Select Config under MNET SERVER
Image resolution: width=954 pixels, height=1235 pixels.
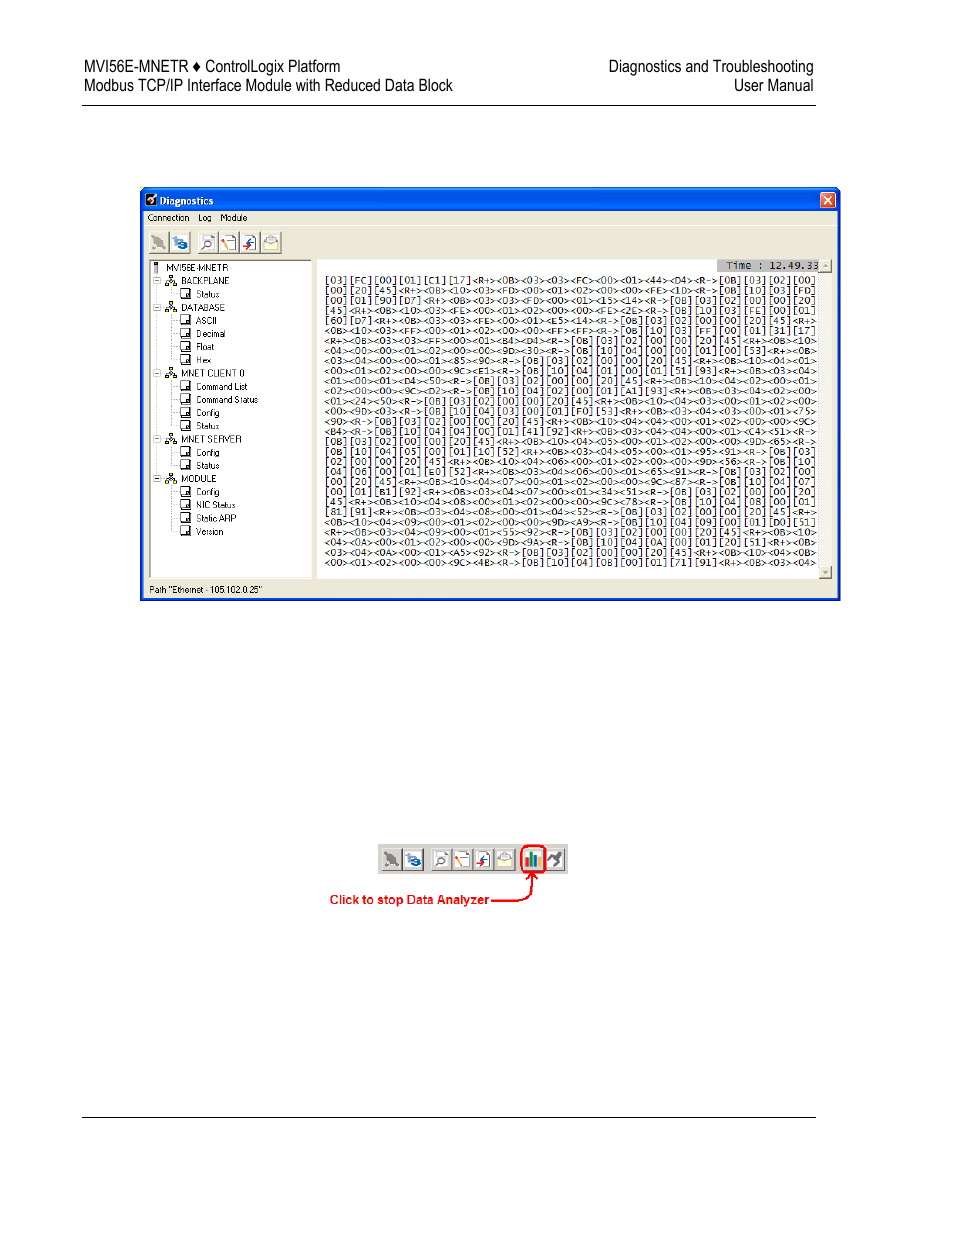[x=208, y=452]
